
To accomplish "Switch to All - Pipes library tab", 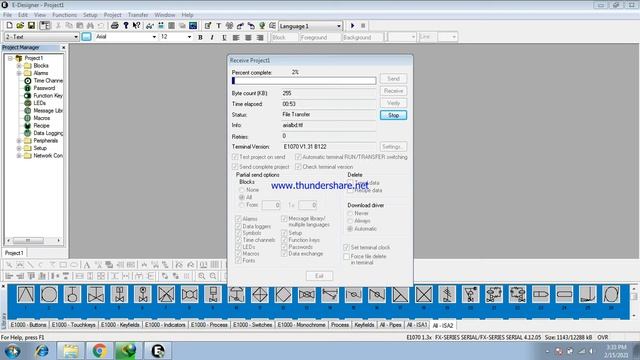I will point(391,325).
